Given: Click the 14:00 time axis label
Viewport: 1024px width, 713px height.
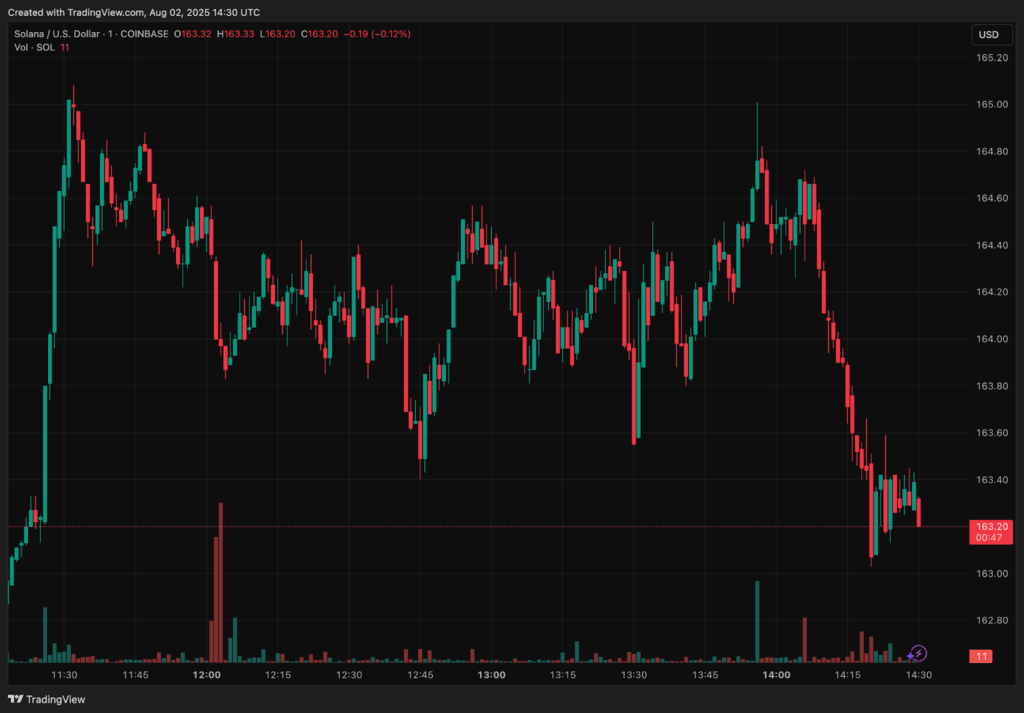Looking at the screenshot, I should point(776,675).
